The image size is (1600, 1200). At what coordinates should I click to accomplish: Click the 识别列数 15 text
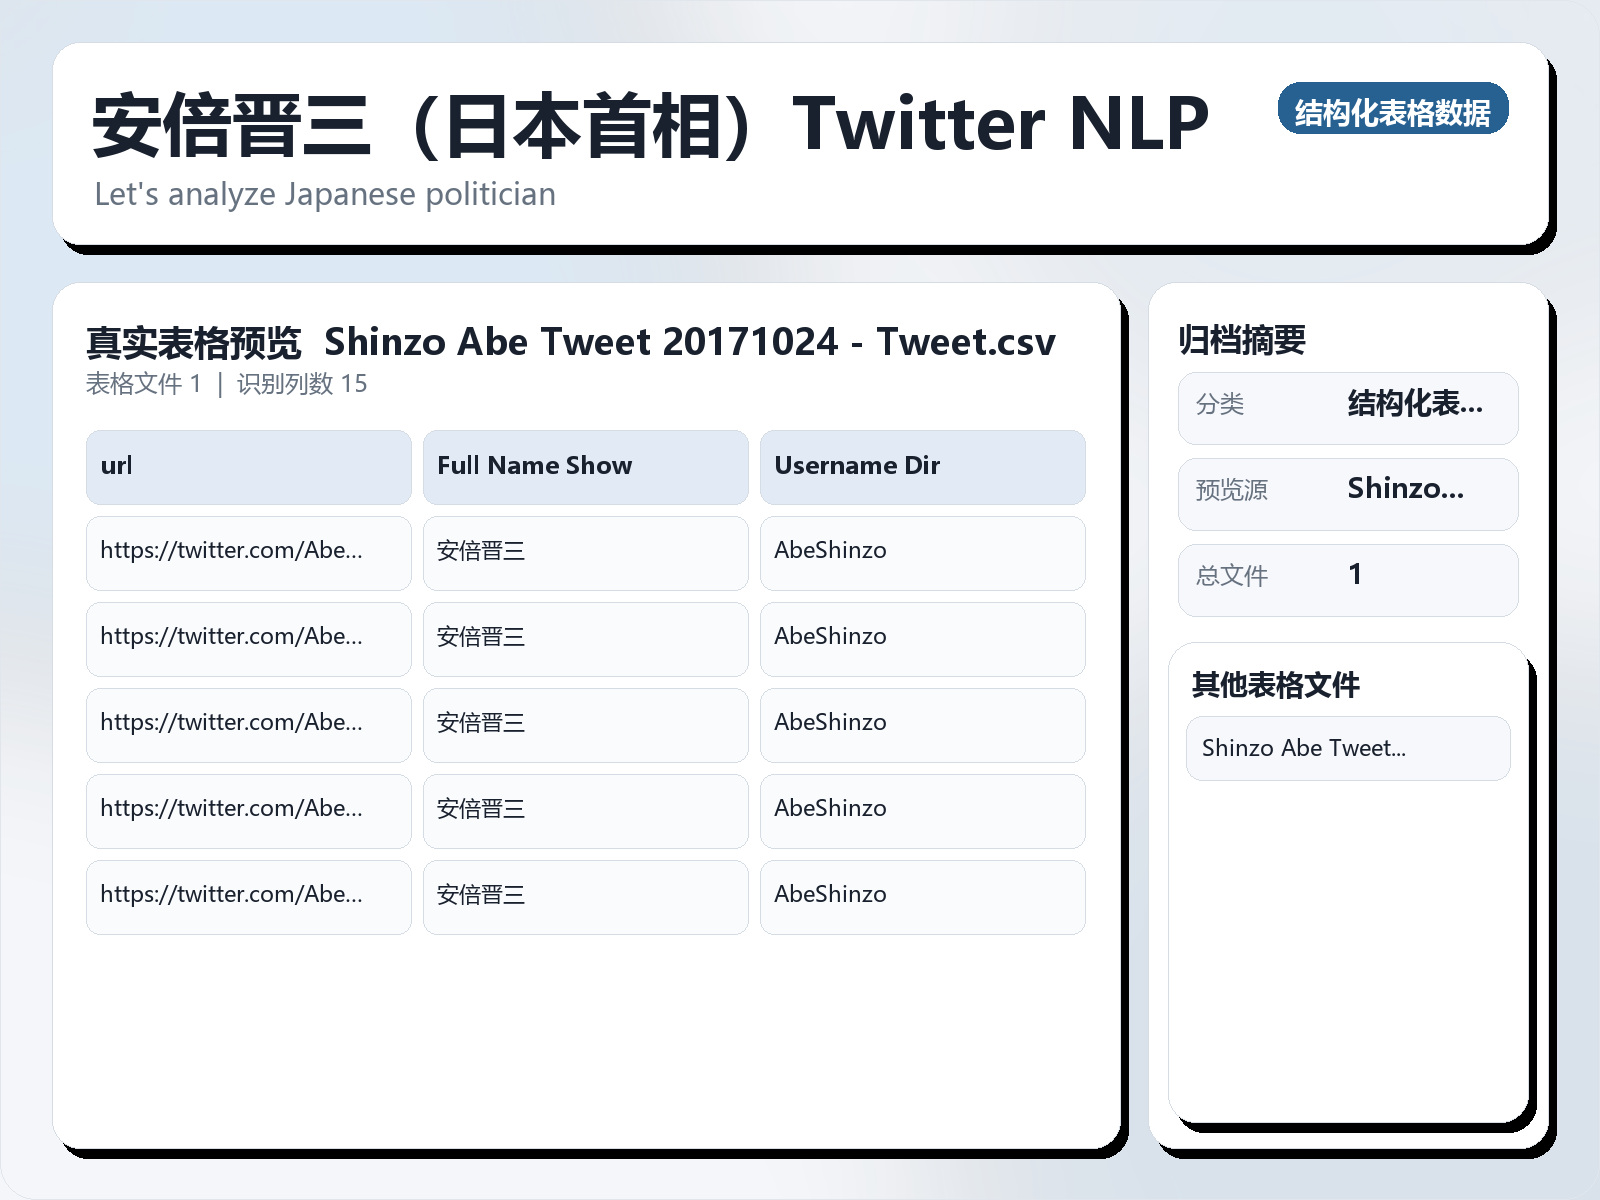[x=300, y=383]
